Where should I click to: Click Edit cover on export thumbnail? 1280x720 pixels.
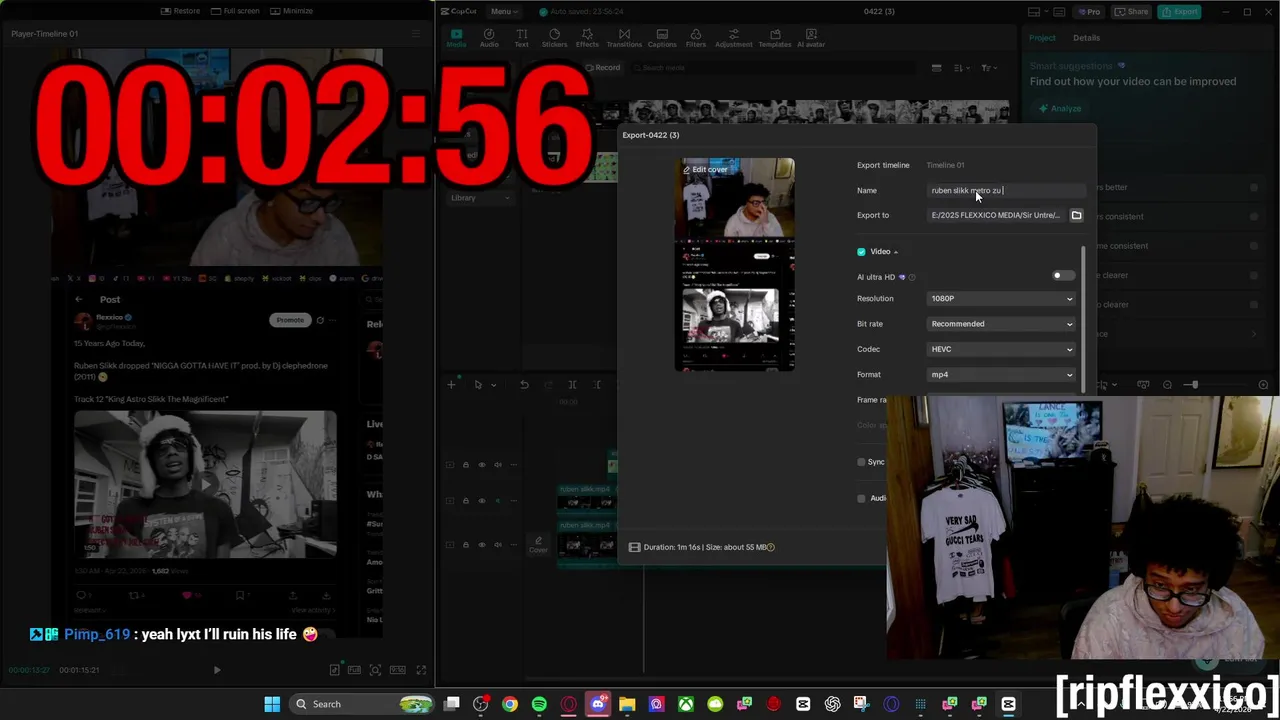[705, 169]
